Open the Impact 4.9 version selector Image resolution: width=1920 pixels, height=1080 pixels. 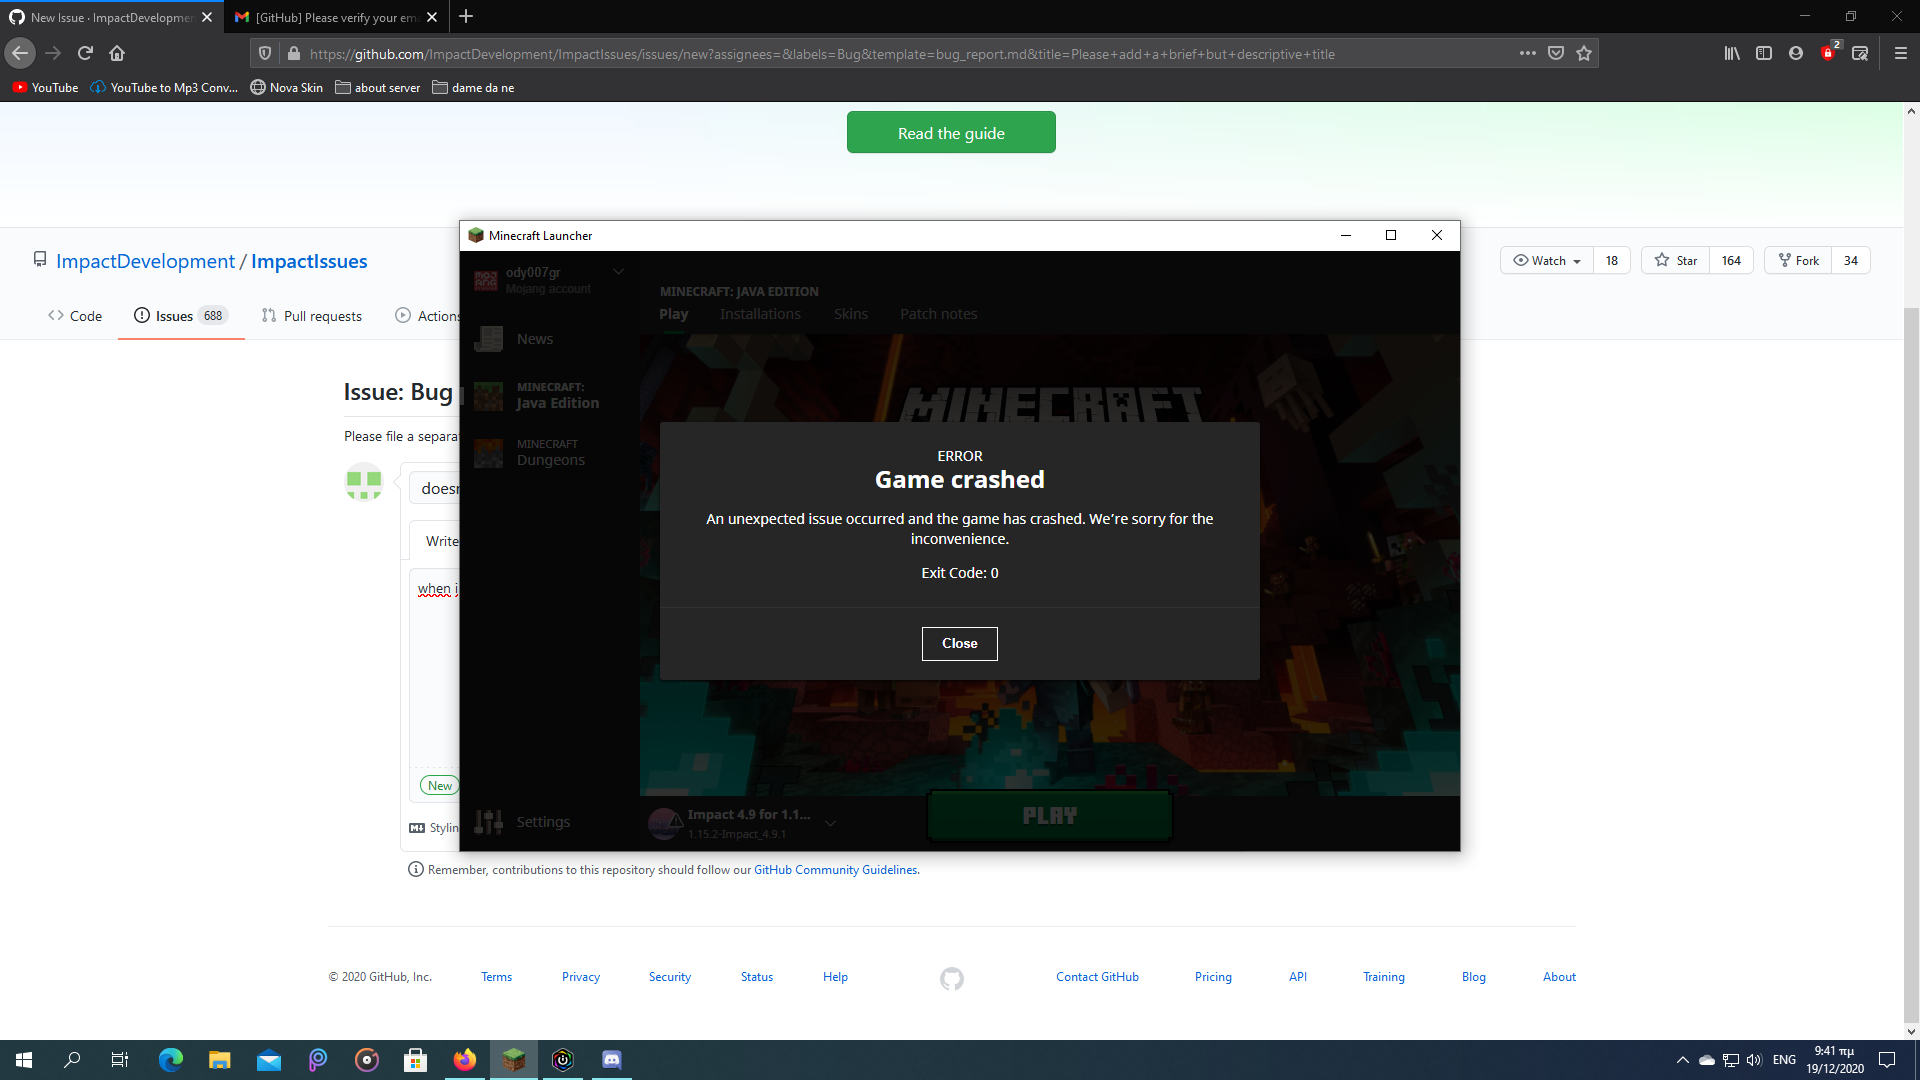(x=830, y=822)
